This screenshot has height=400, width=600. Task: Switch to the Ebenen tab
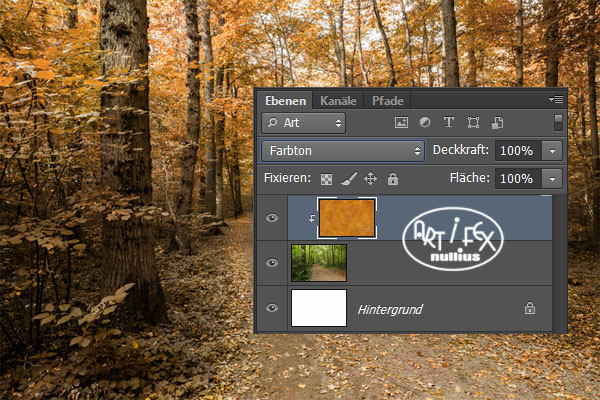coord(285,101)
